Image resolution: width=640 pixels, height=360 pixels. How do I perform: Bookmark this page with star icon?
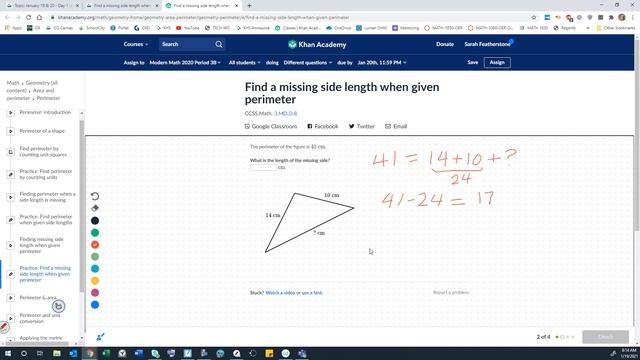(534, 18)
